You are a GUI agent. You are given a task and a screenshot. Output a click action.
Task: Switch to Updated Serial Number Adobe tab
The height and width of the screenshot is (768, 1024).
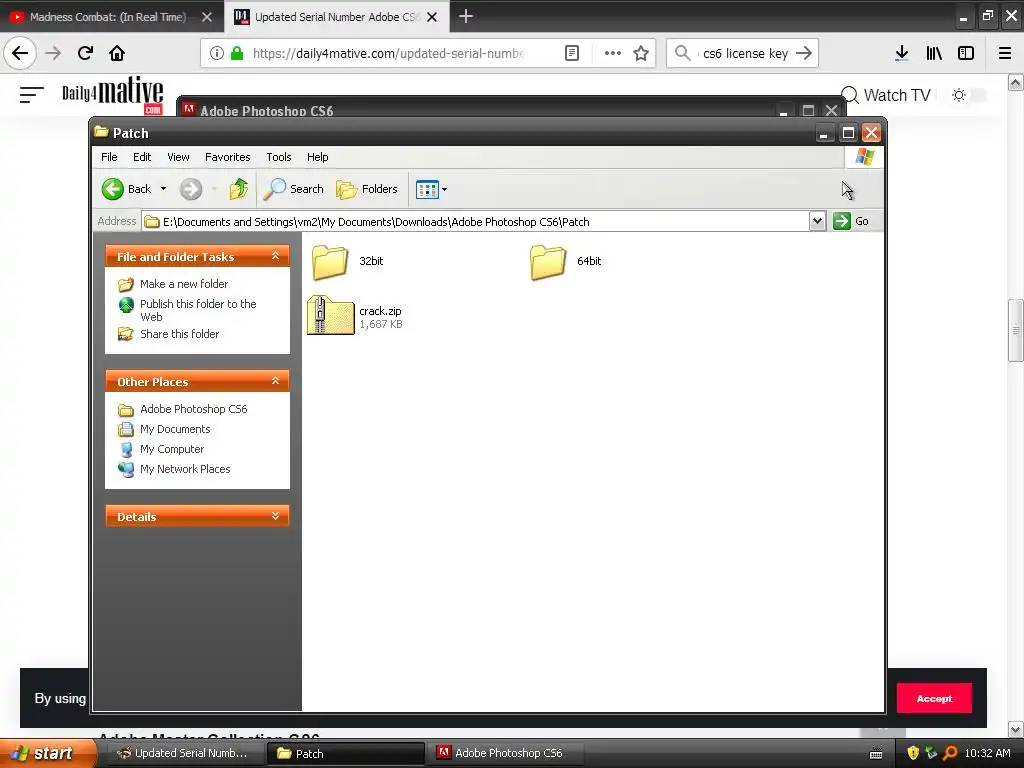pyautogui.click(x=336, y=17)
